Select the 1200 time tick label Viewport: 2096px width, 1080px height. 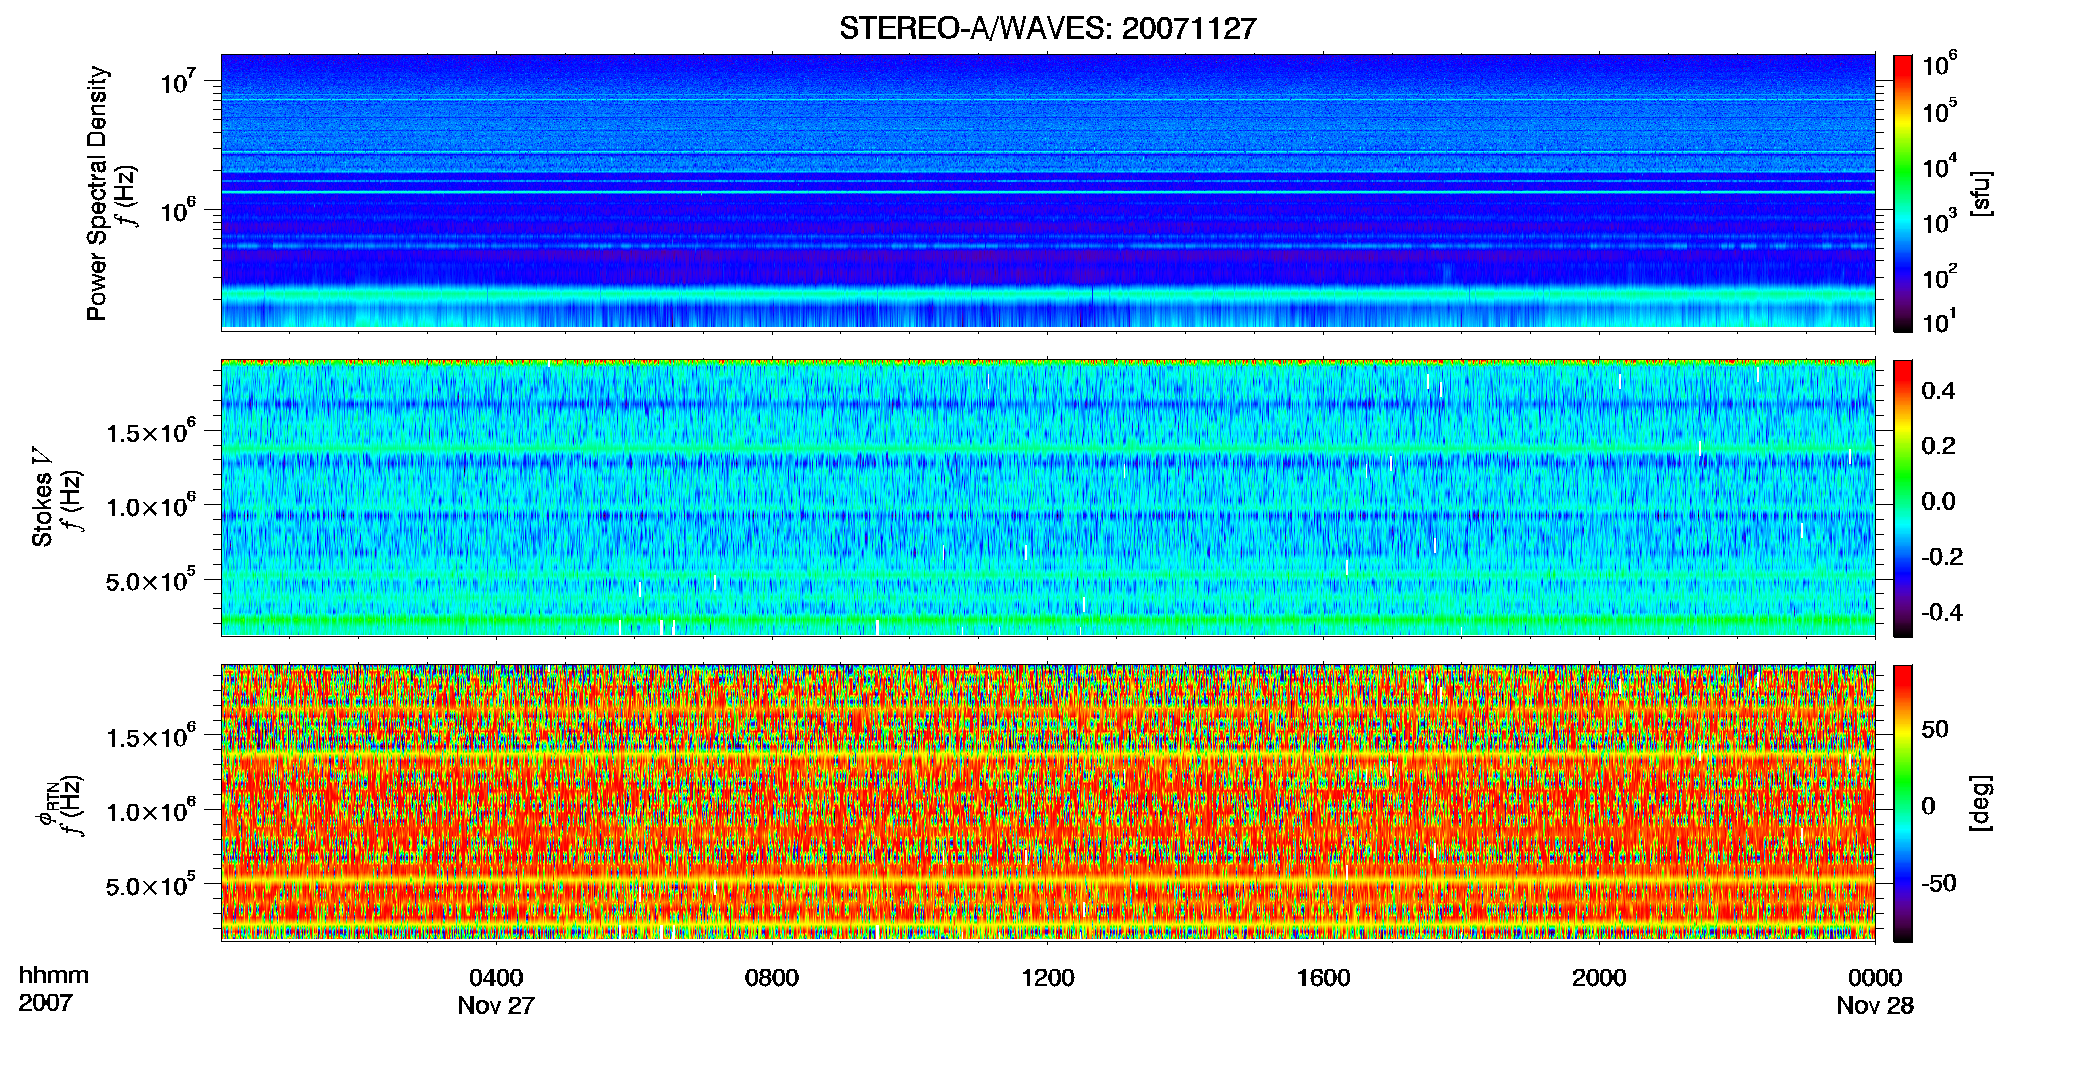1047,977
